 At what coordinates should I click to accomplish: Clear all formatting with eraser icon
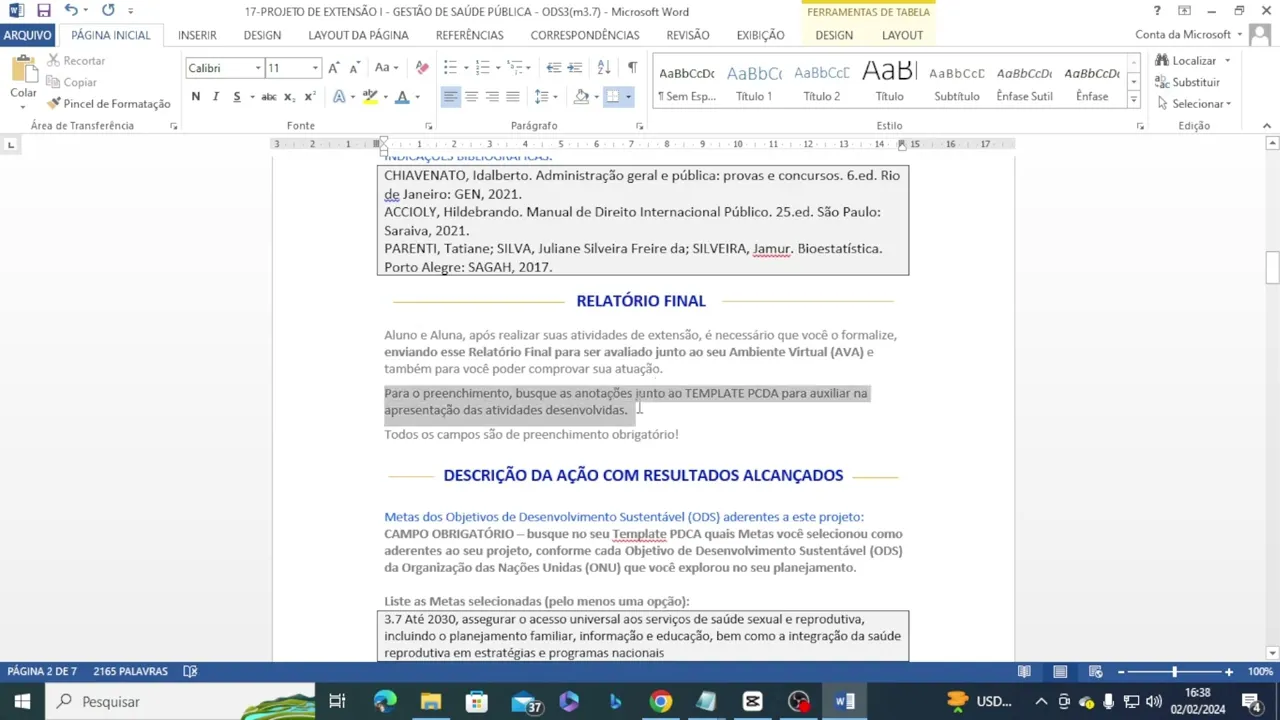[422, 68]
